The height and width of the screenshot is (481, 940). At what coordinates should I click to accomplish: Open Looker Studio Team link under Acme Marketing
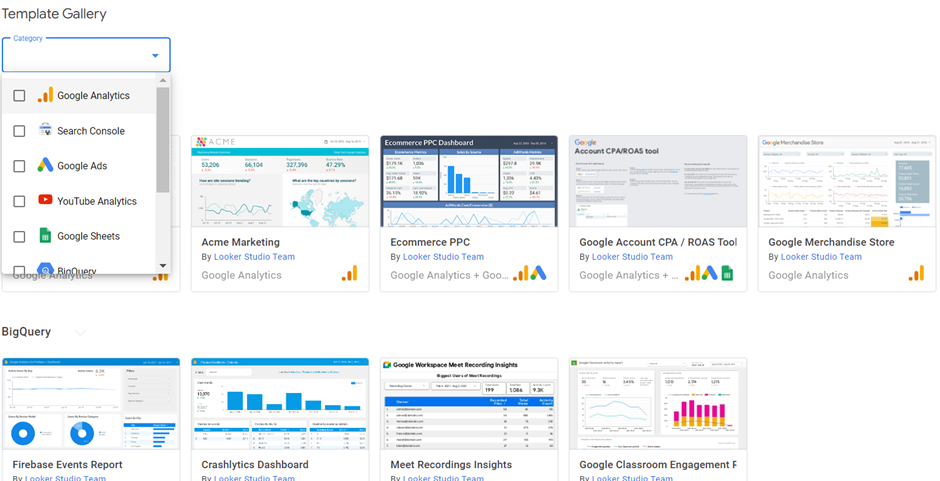coord(248,257)
